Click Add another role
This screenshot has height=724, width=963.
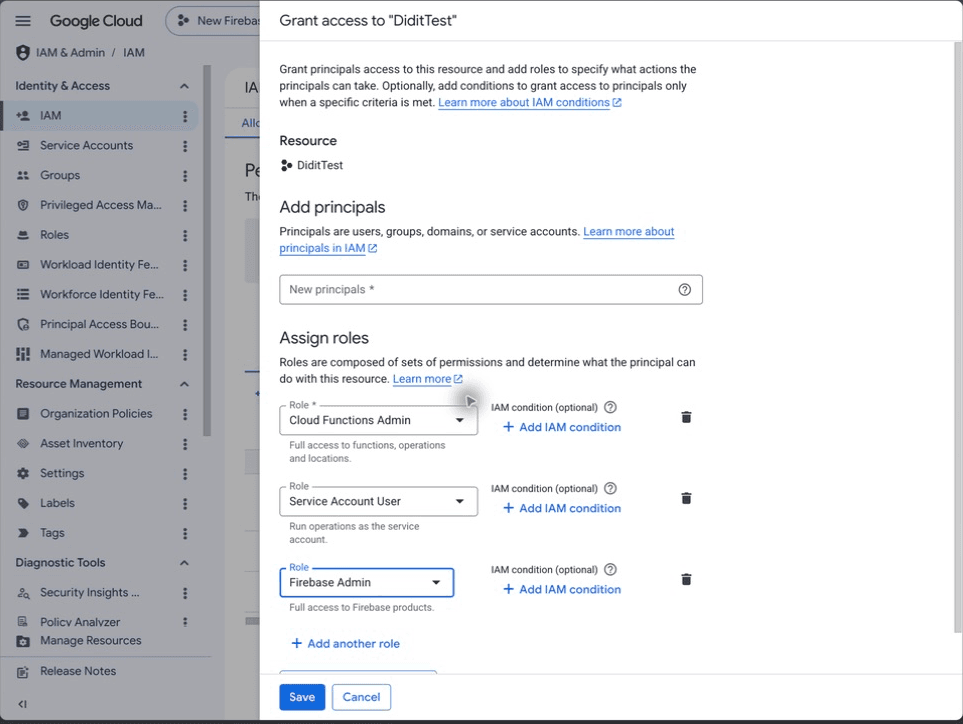pyautogui.click(x=345, y=644)
